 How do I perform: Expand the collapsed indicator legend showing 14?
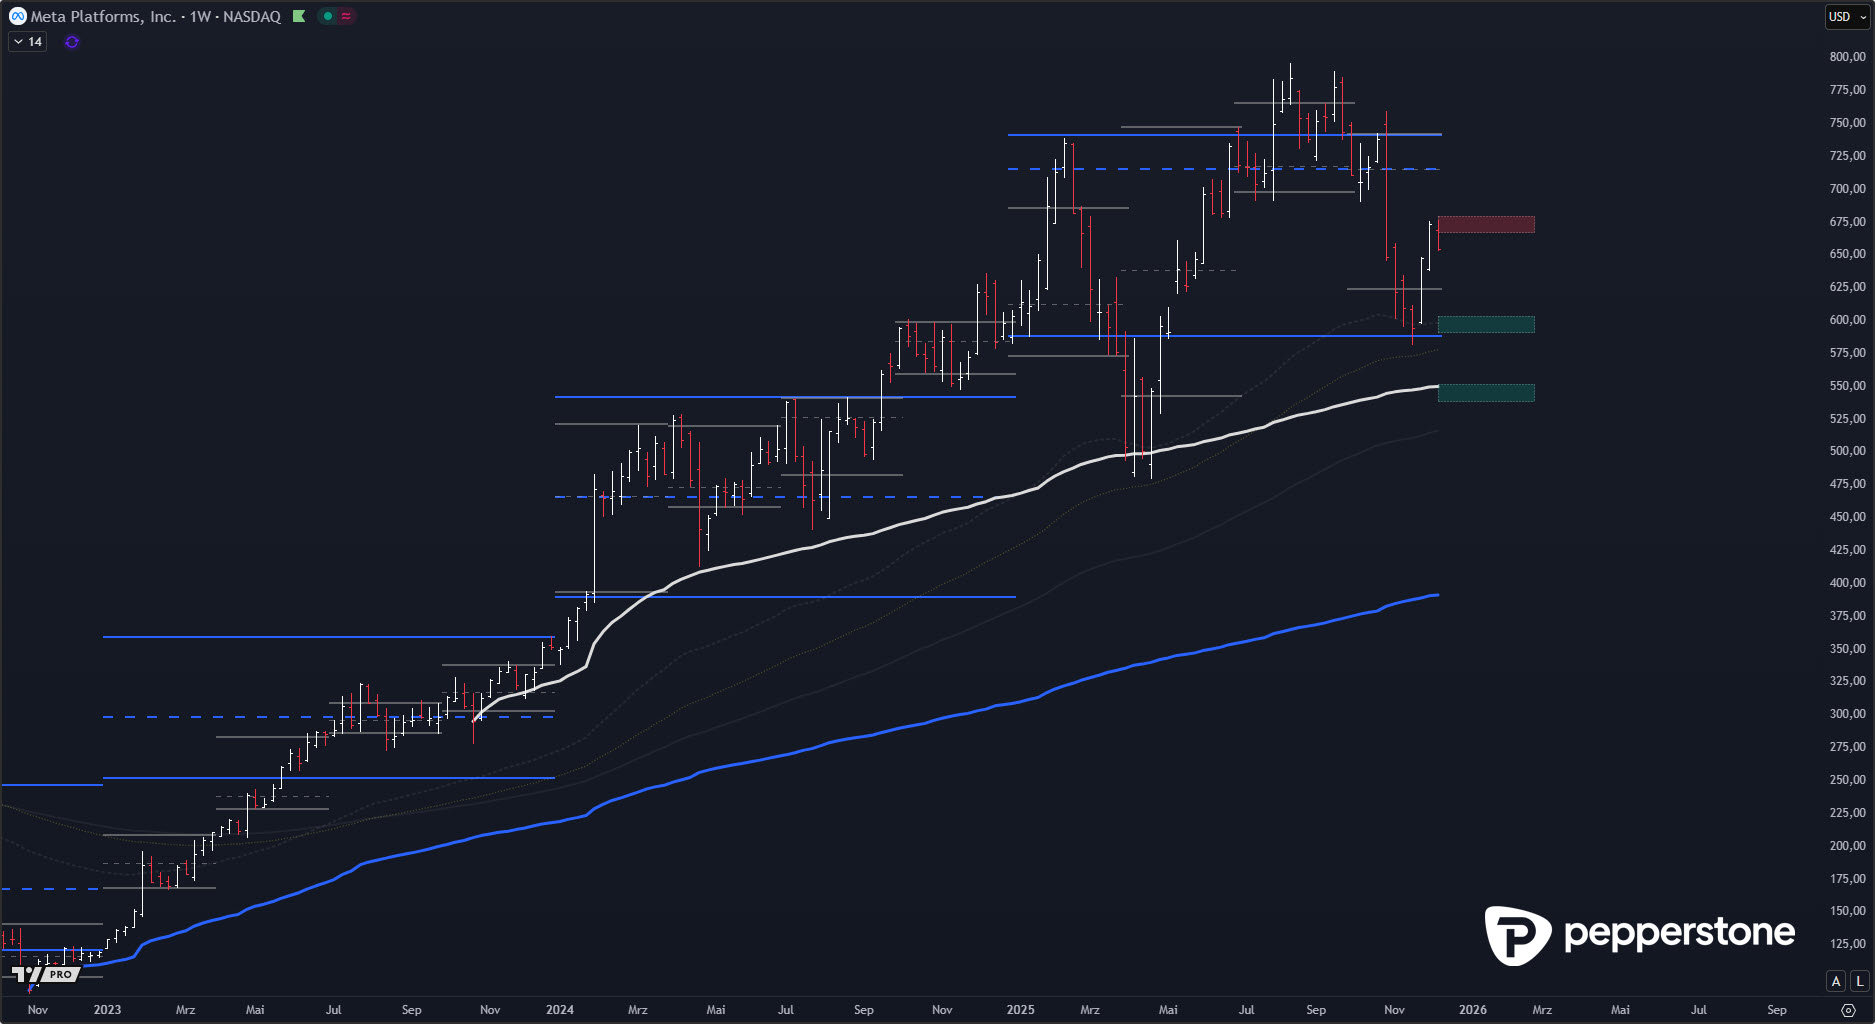point(28,42)
